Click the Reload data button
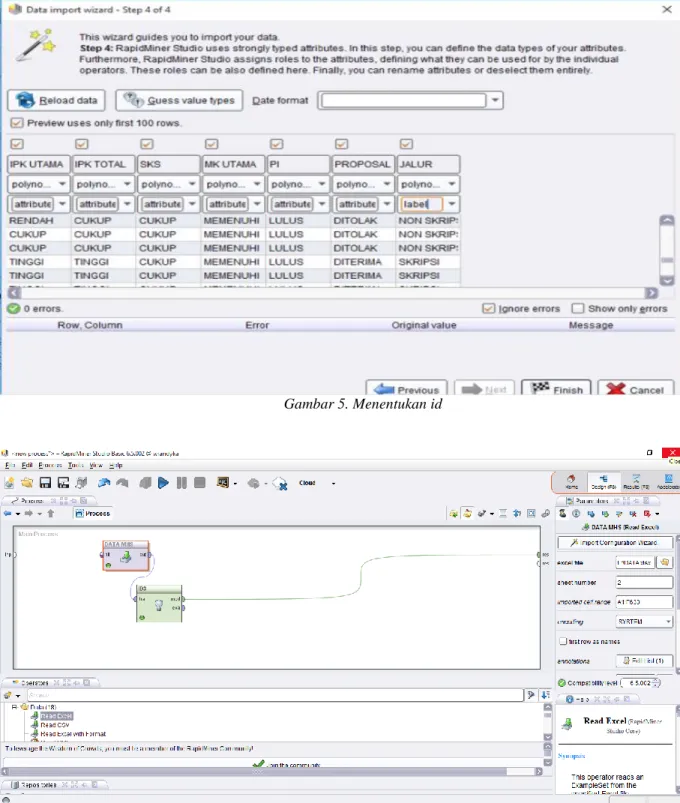 tap(56, 100)
